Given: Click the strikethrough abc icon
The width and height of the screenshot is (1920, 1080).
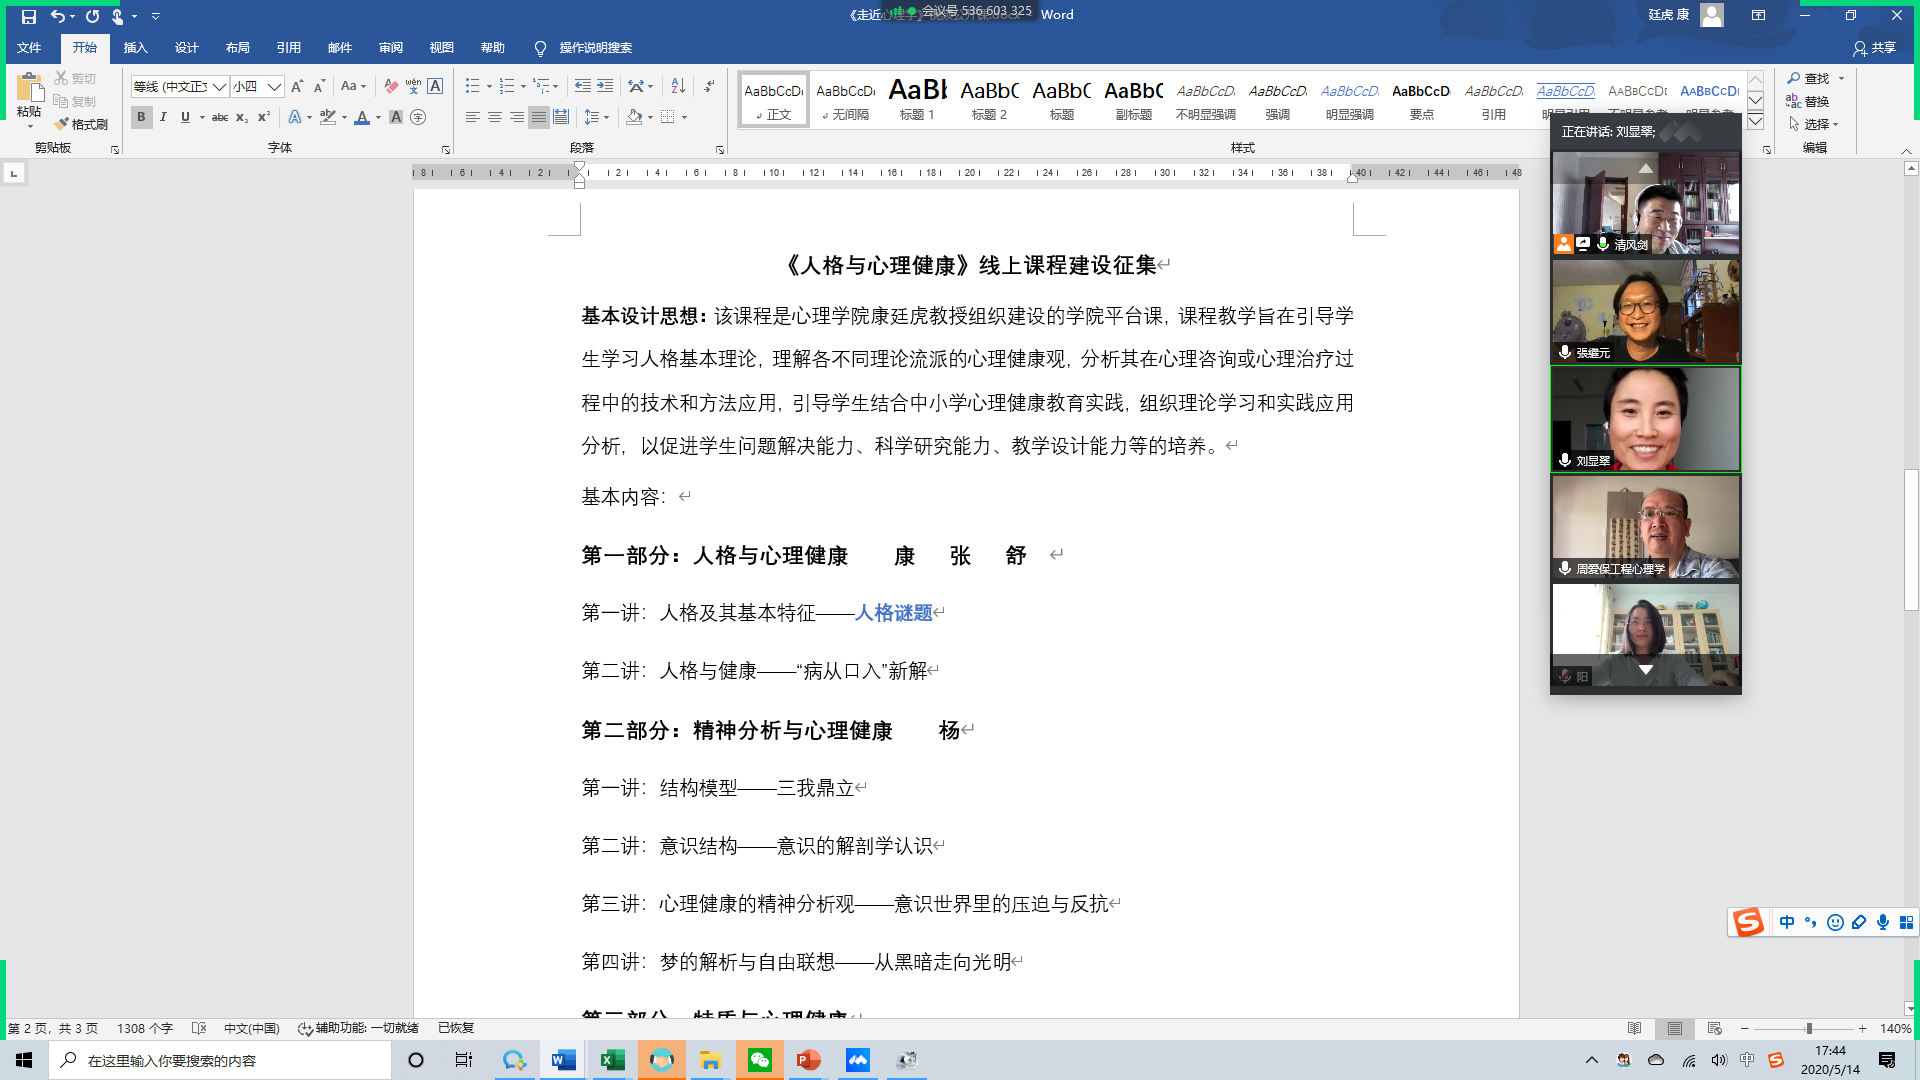Looking at the screenshot, I should click(220, 117).
